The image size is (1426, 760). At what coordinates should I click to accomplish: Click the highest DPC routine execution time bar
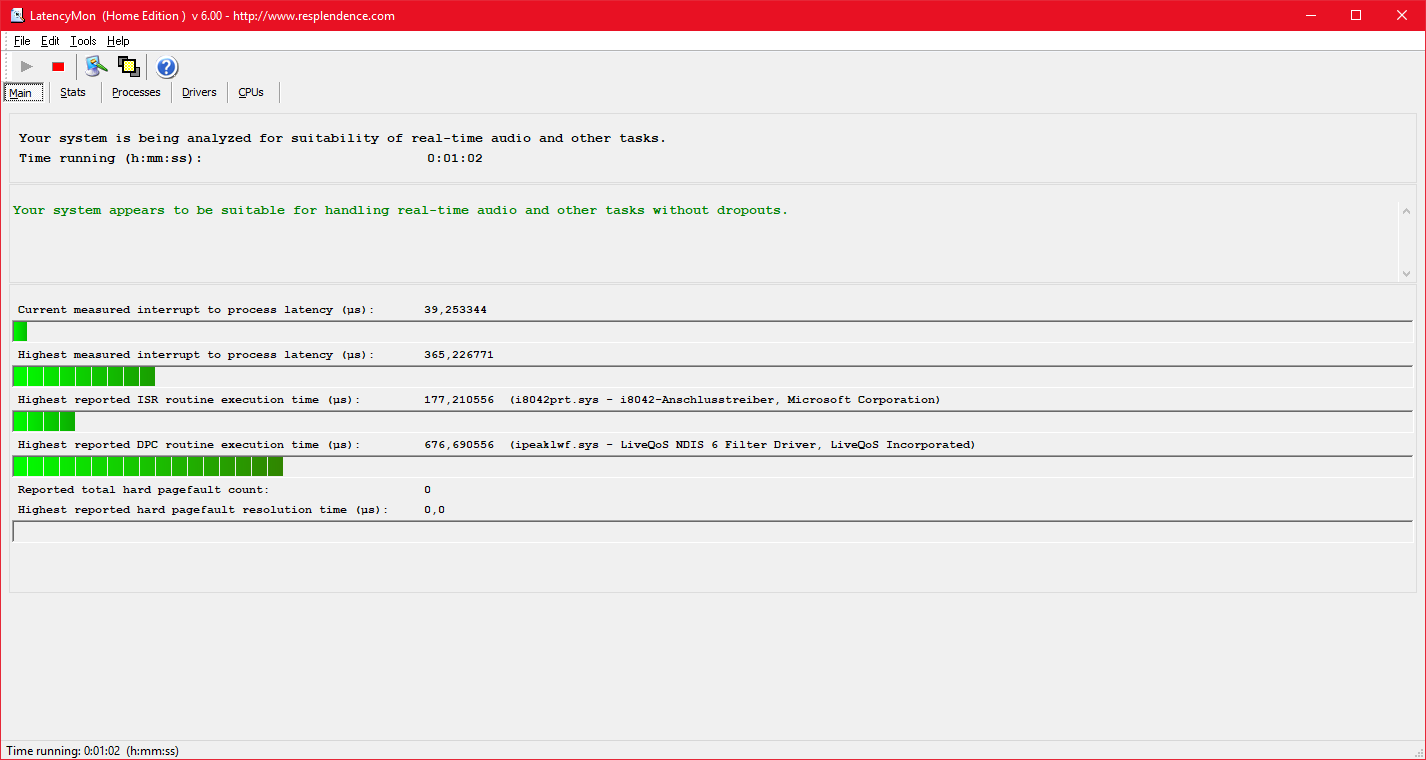tap(713, 466)
